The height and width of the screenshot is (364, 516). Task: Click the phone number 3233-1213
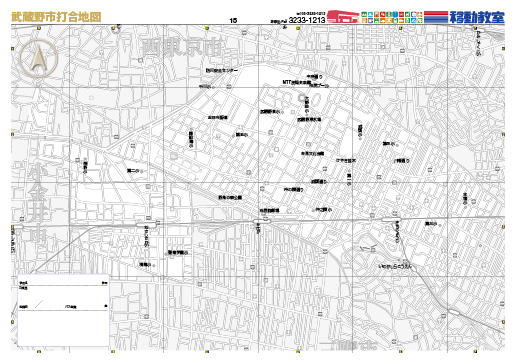coord(307,20)
